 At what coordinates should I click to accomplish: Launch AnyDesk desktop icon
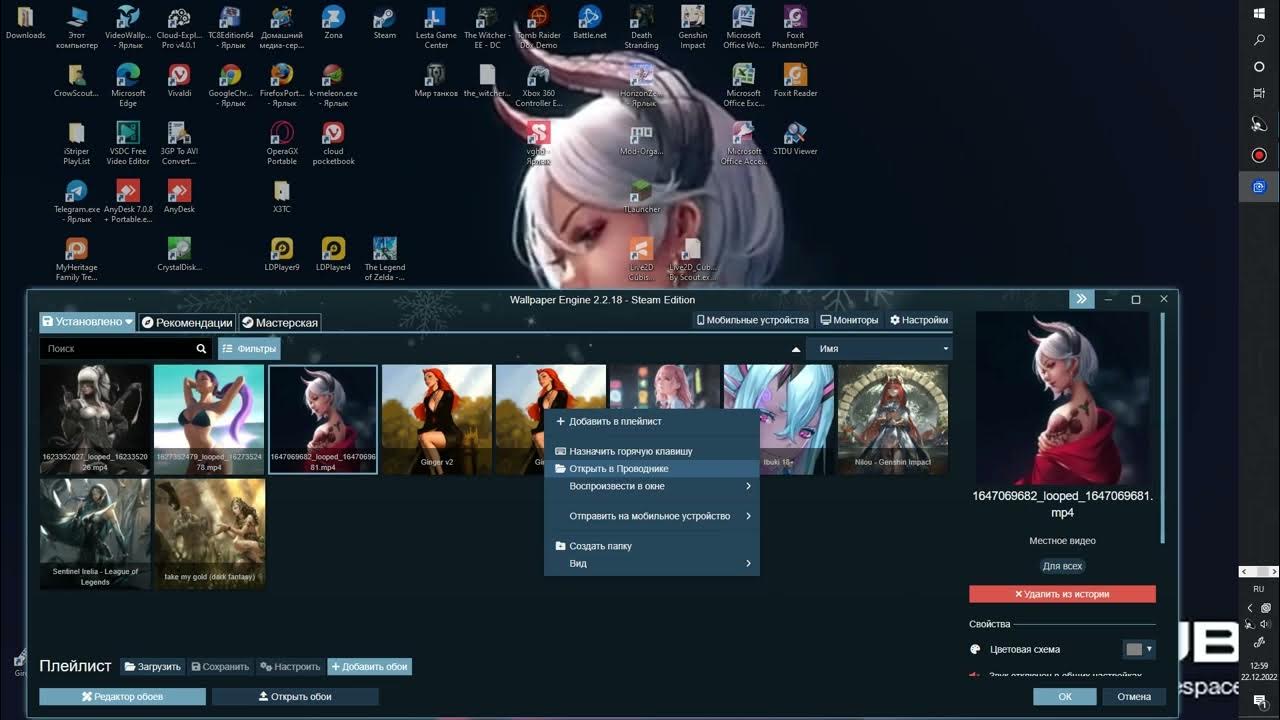tap(179, 196)
